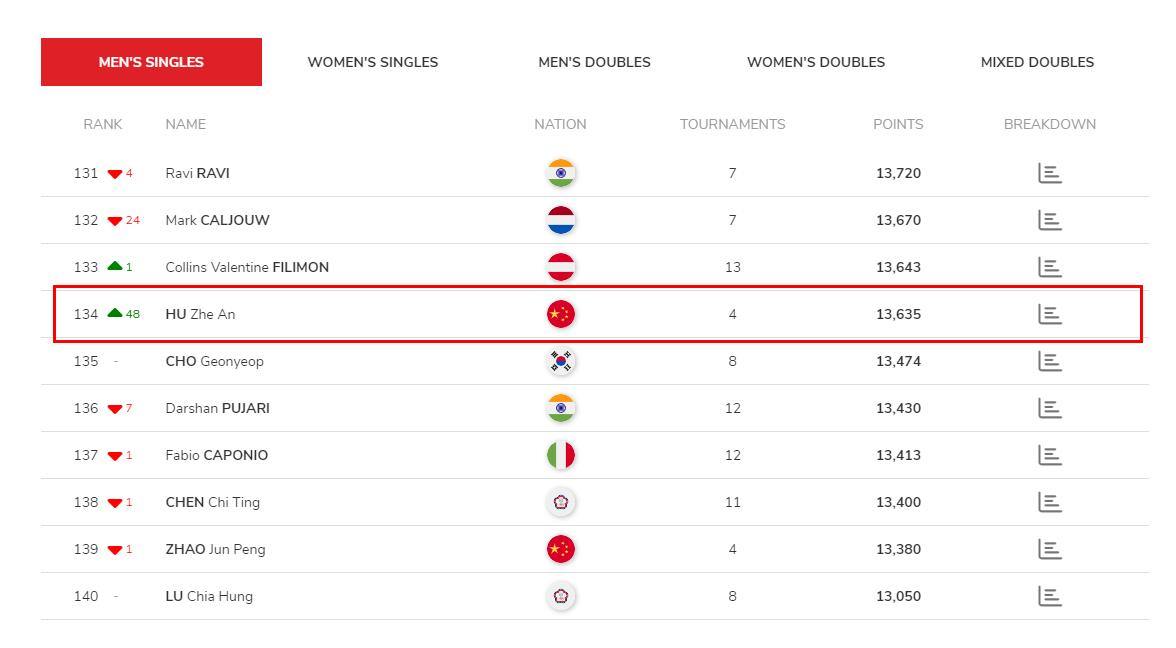Click the POINTS column header
The width and height of the screenshot is (1176, 648).
pos(898,124)
